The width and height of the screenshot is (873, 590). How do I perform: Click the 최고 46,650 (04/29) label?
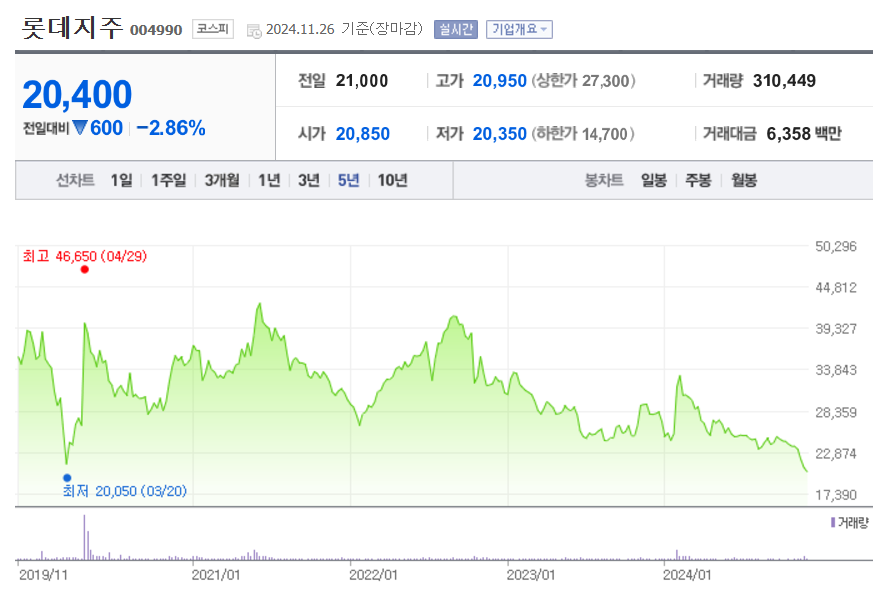tap(85, 256)
